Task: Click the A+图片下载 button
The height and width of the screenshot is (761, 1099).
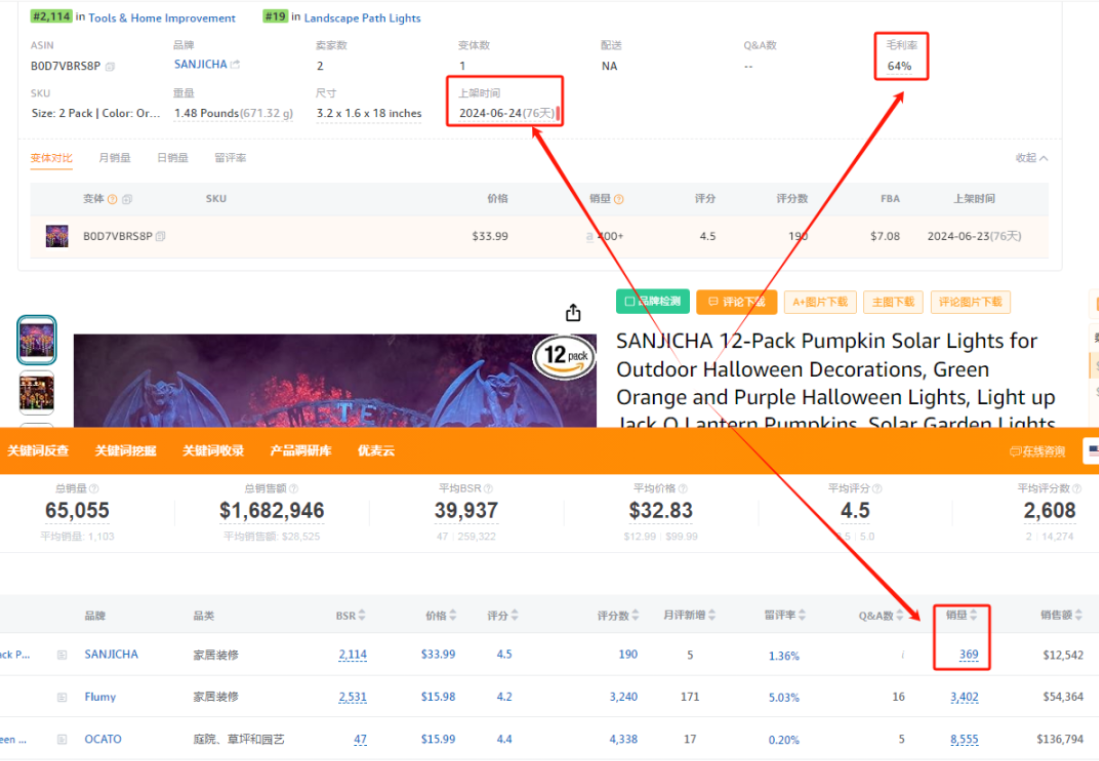Action: (x=820, y=302)
